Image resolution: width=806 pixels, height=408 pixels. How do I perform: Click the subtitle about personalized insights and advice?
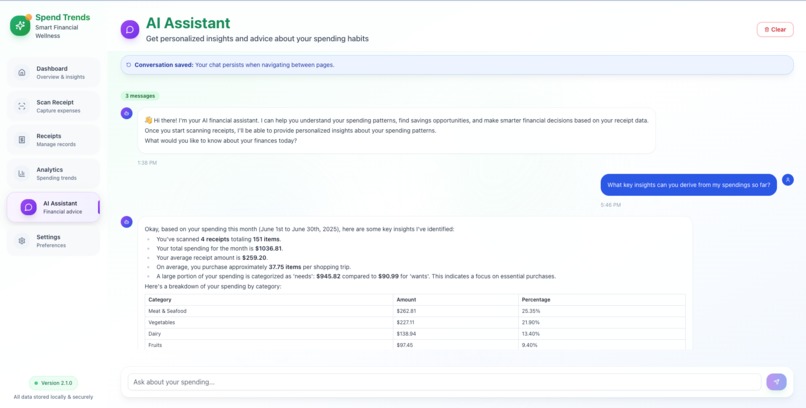pyautogui.click(x=257, y=39)
